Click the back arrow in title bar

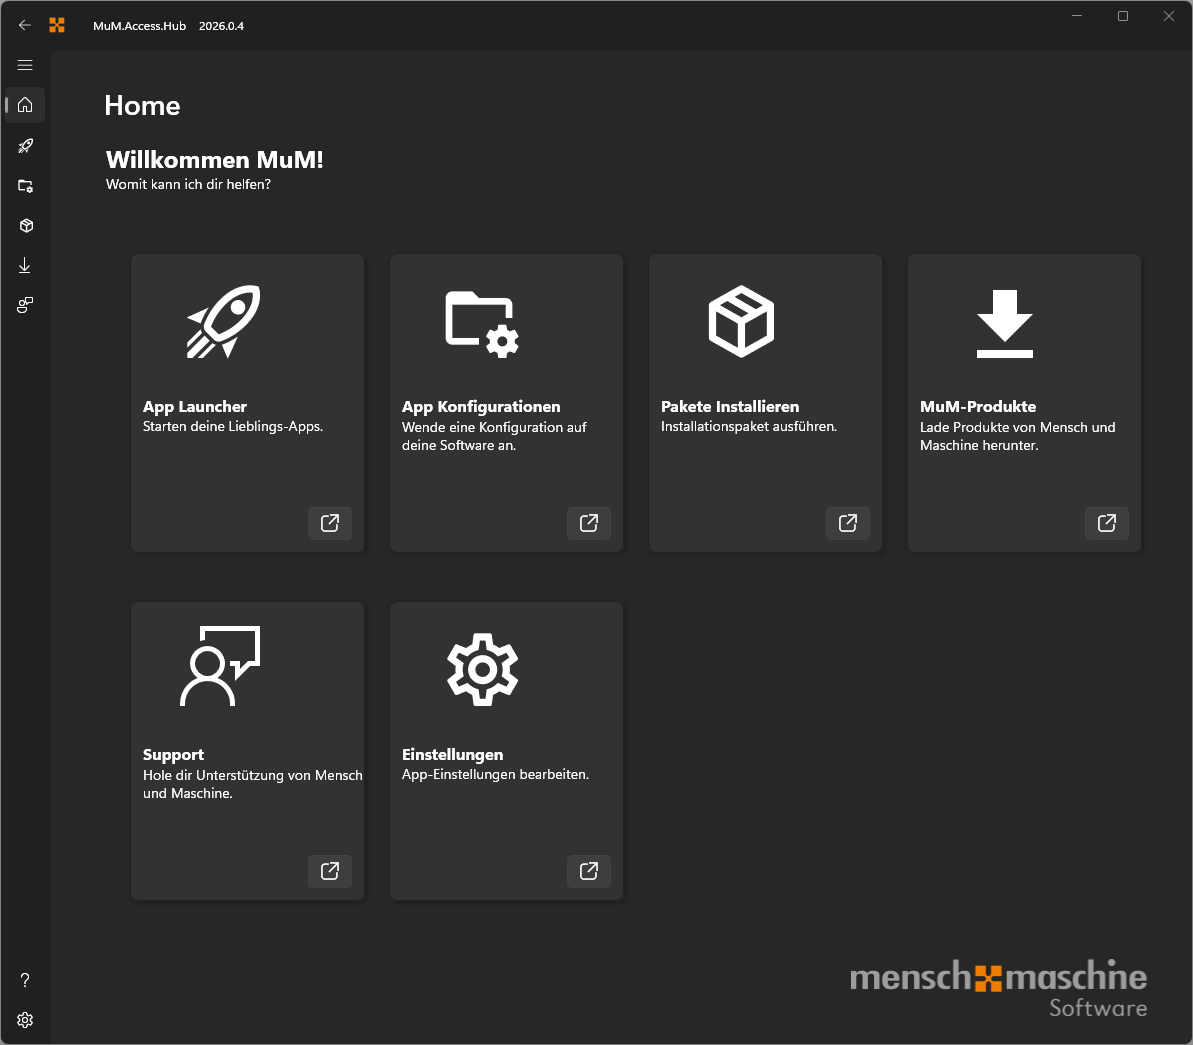tap(25, 25)
